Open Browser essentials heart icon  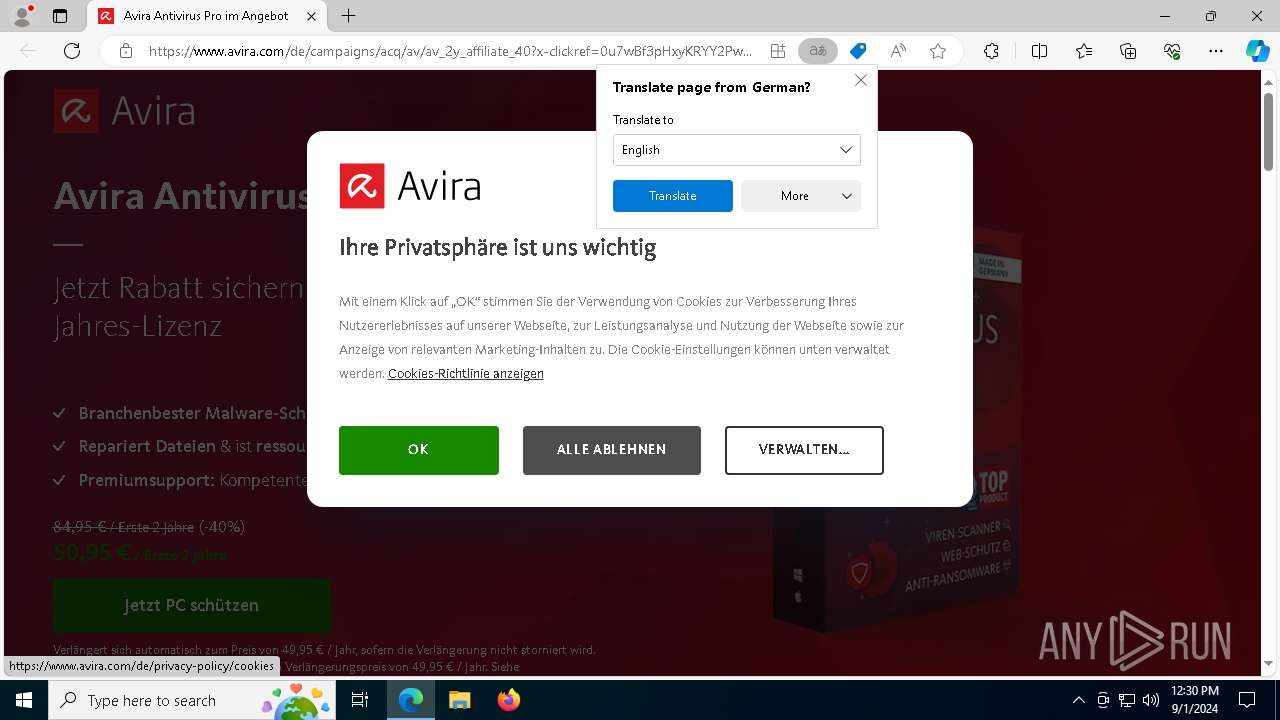pyautogui.click(x=1172, y=51)
